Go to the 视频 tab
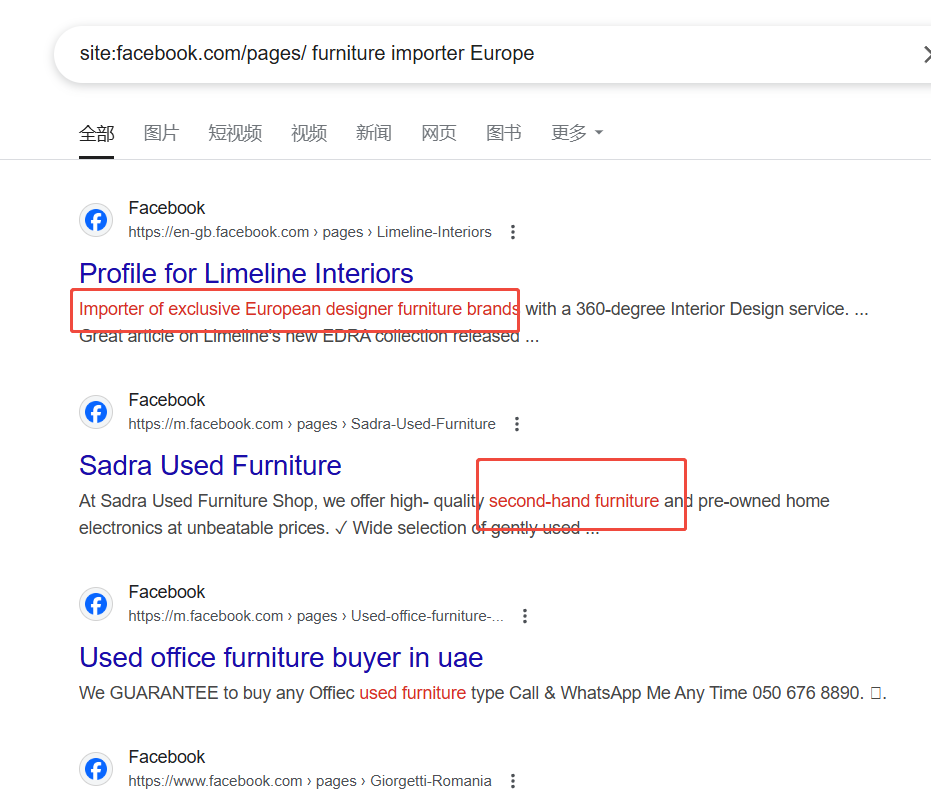This screenshot has width=931, height=789. (x=309, y=133)
